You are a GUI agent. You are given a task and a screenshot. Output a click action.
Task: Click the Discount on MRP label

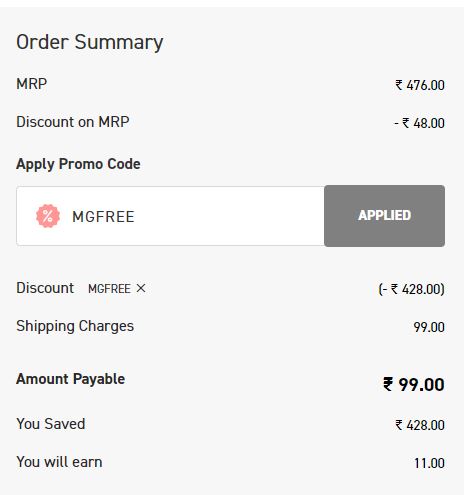73,122
